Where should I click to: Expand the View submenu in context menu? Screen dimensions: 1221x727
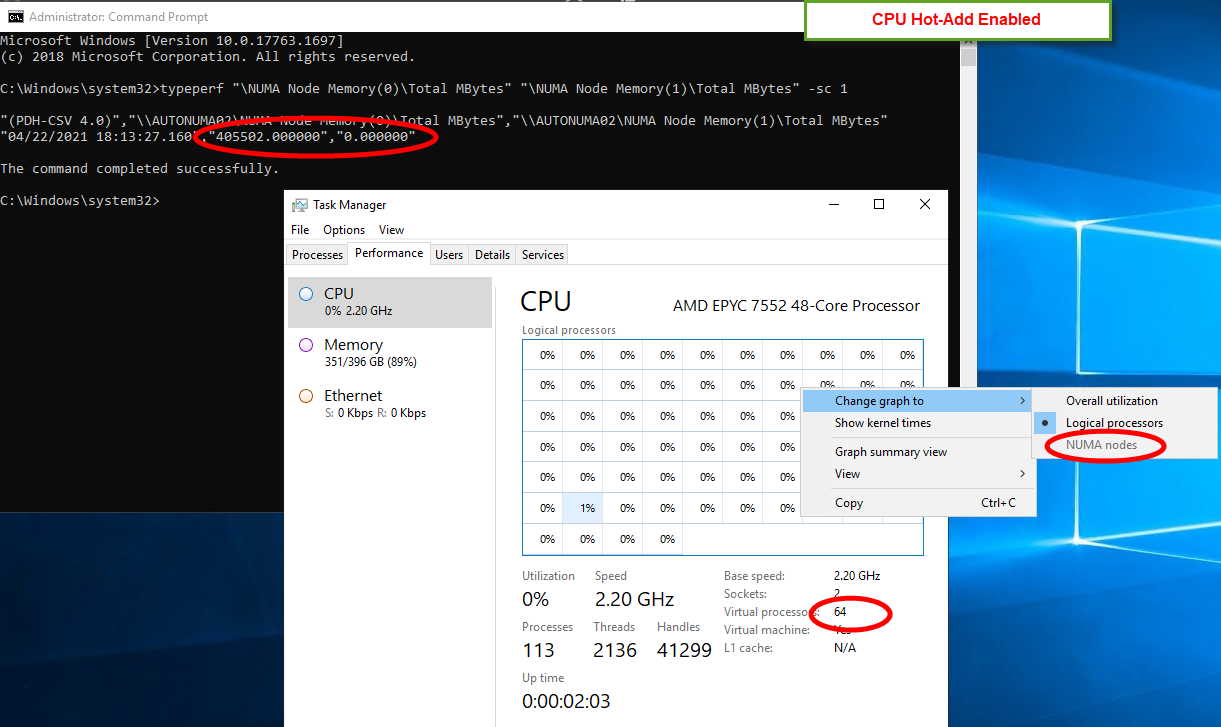click(918, 474)
